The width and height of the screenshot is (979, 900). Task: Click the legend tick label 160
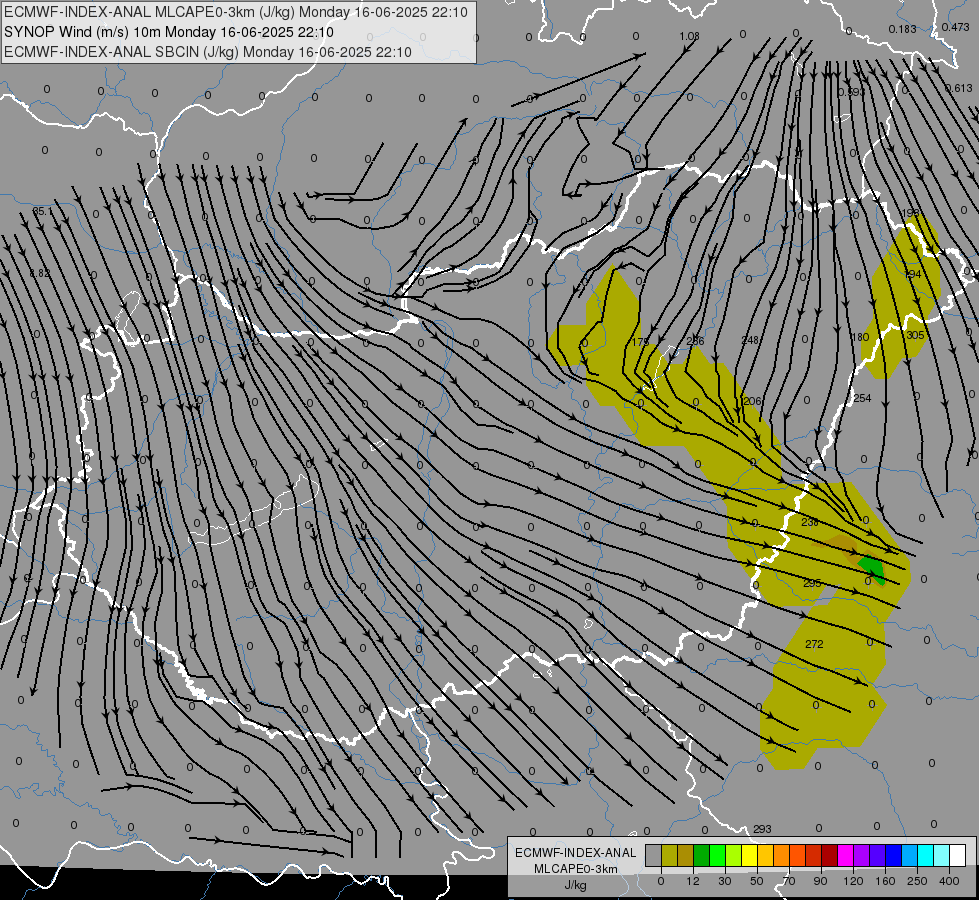click(885, 881)
